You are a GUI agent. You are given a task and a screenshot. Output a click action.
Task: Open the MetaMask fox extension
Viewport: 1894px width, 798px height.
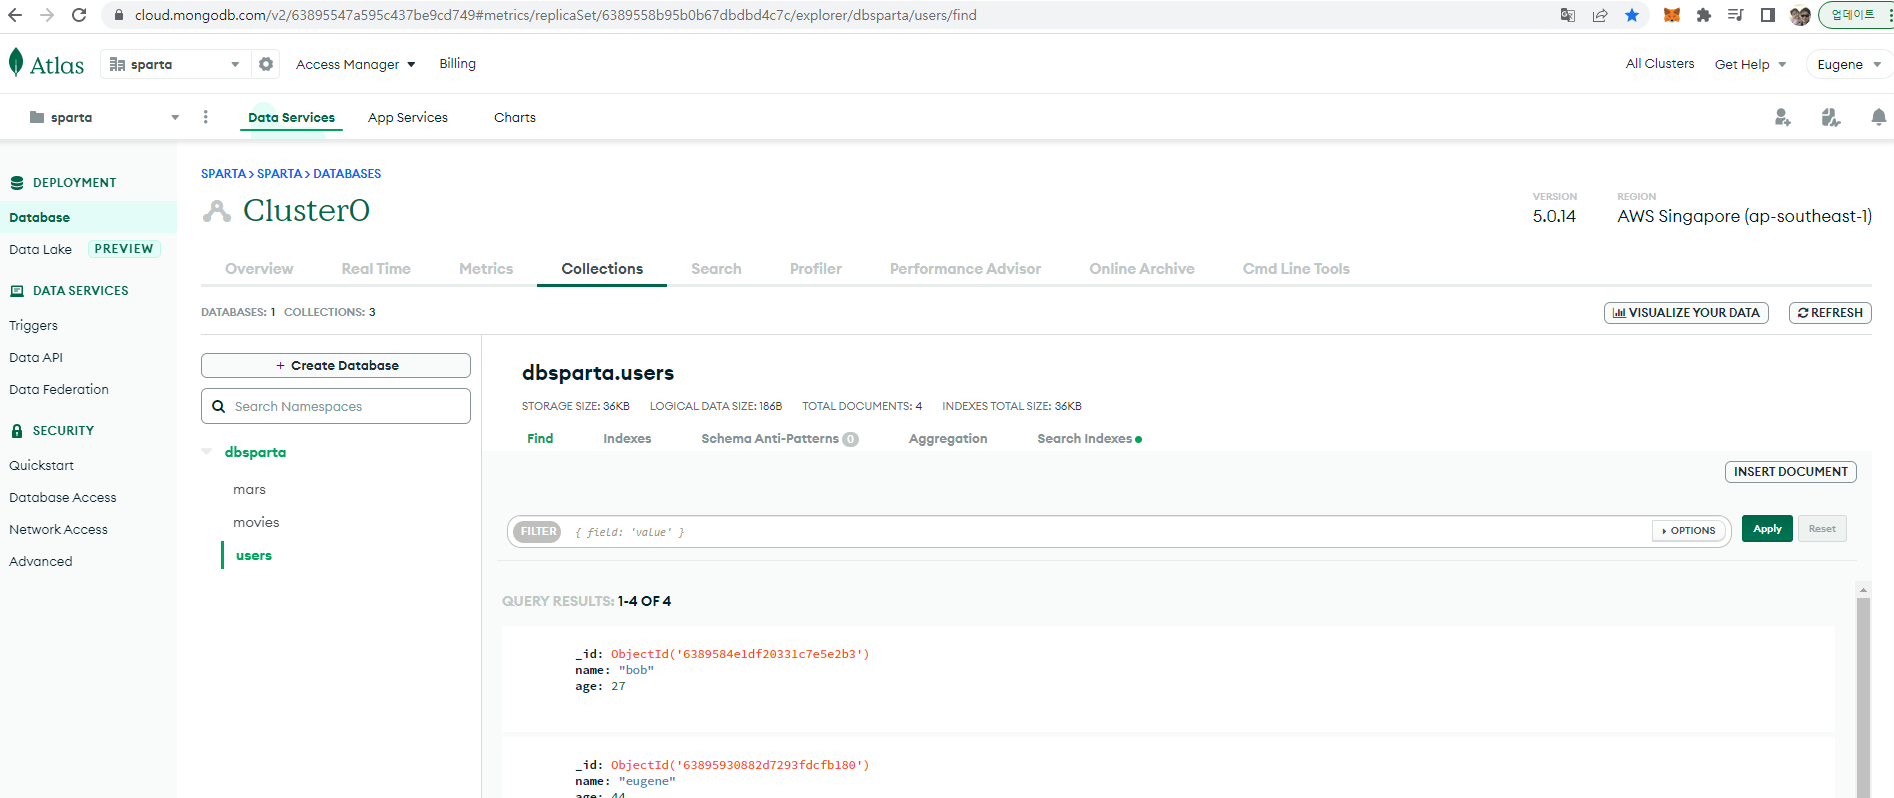pos(1672,15)
